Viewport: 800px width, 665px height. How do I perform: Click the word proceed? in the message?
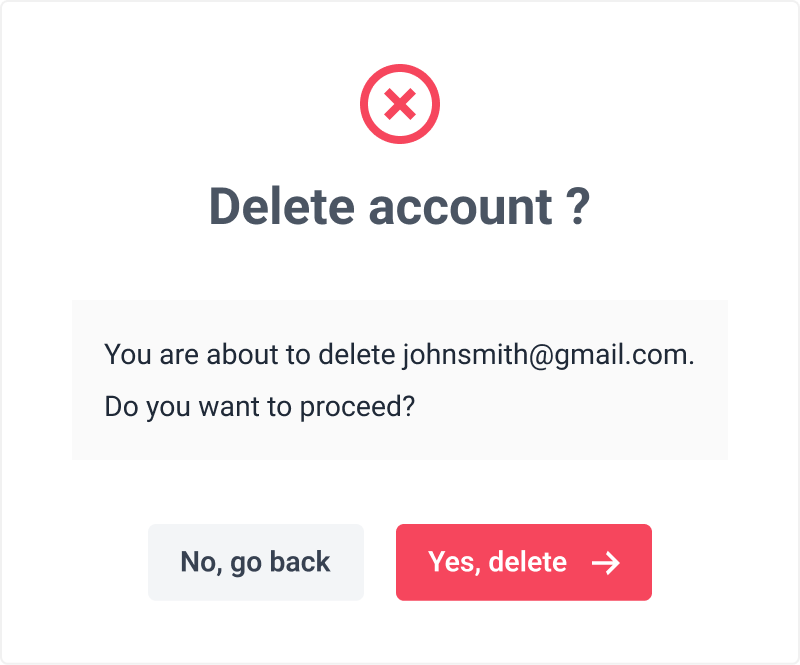tap(357, 407)
